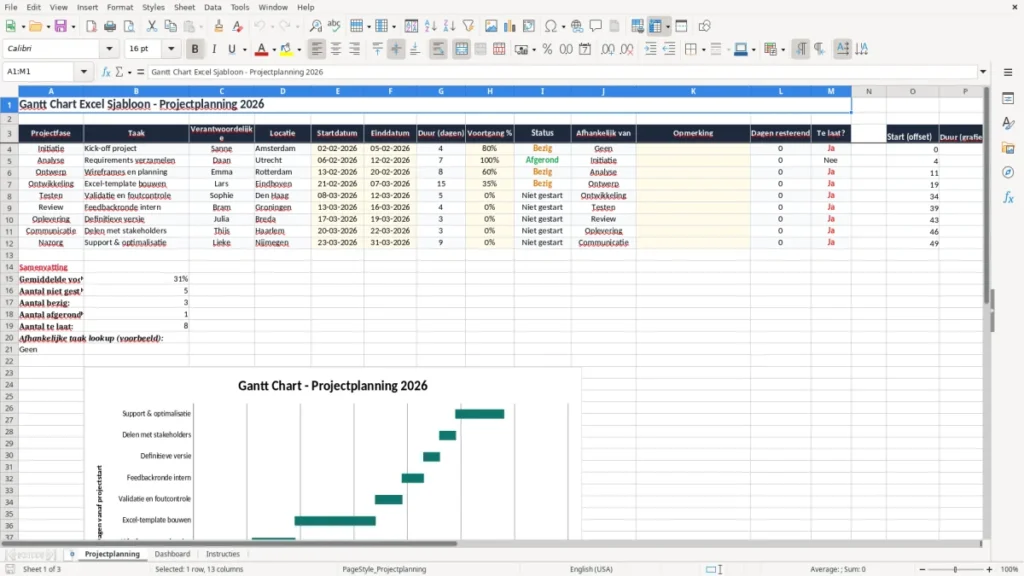Open the Name Box dropdown arrow
The width and height of the screenshot is (1024, 576).
[x=84, y=72]
